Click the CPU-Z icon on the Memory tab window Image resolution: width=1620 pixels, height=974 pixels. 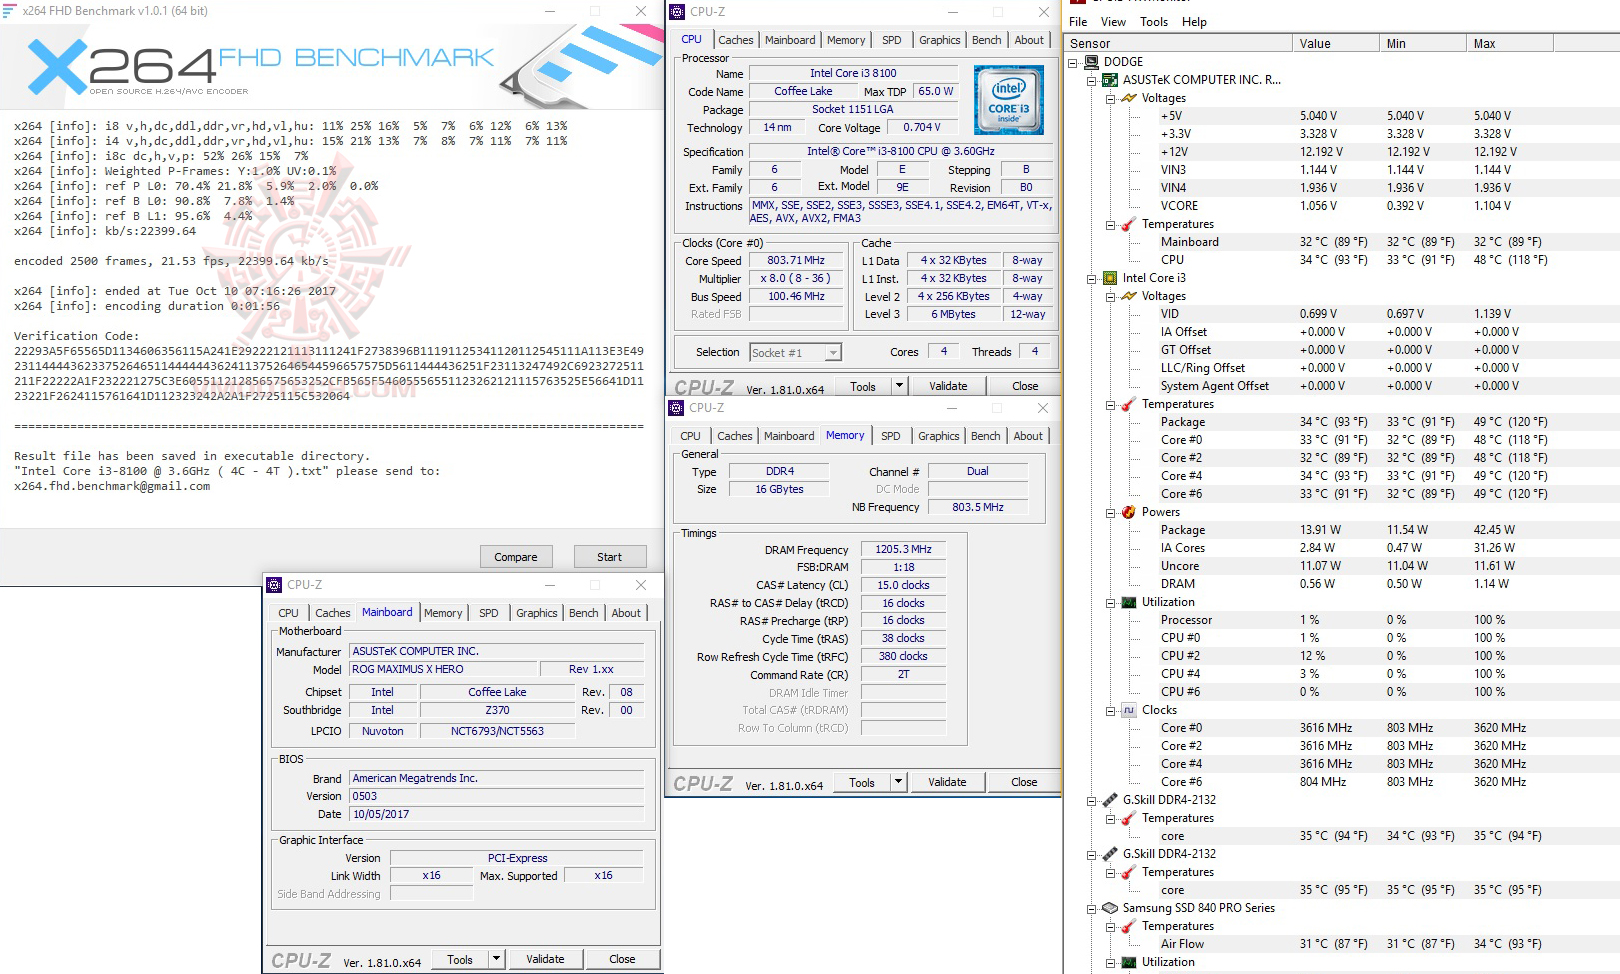[676, 408]
